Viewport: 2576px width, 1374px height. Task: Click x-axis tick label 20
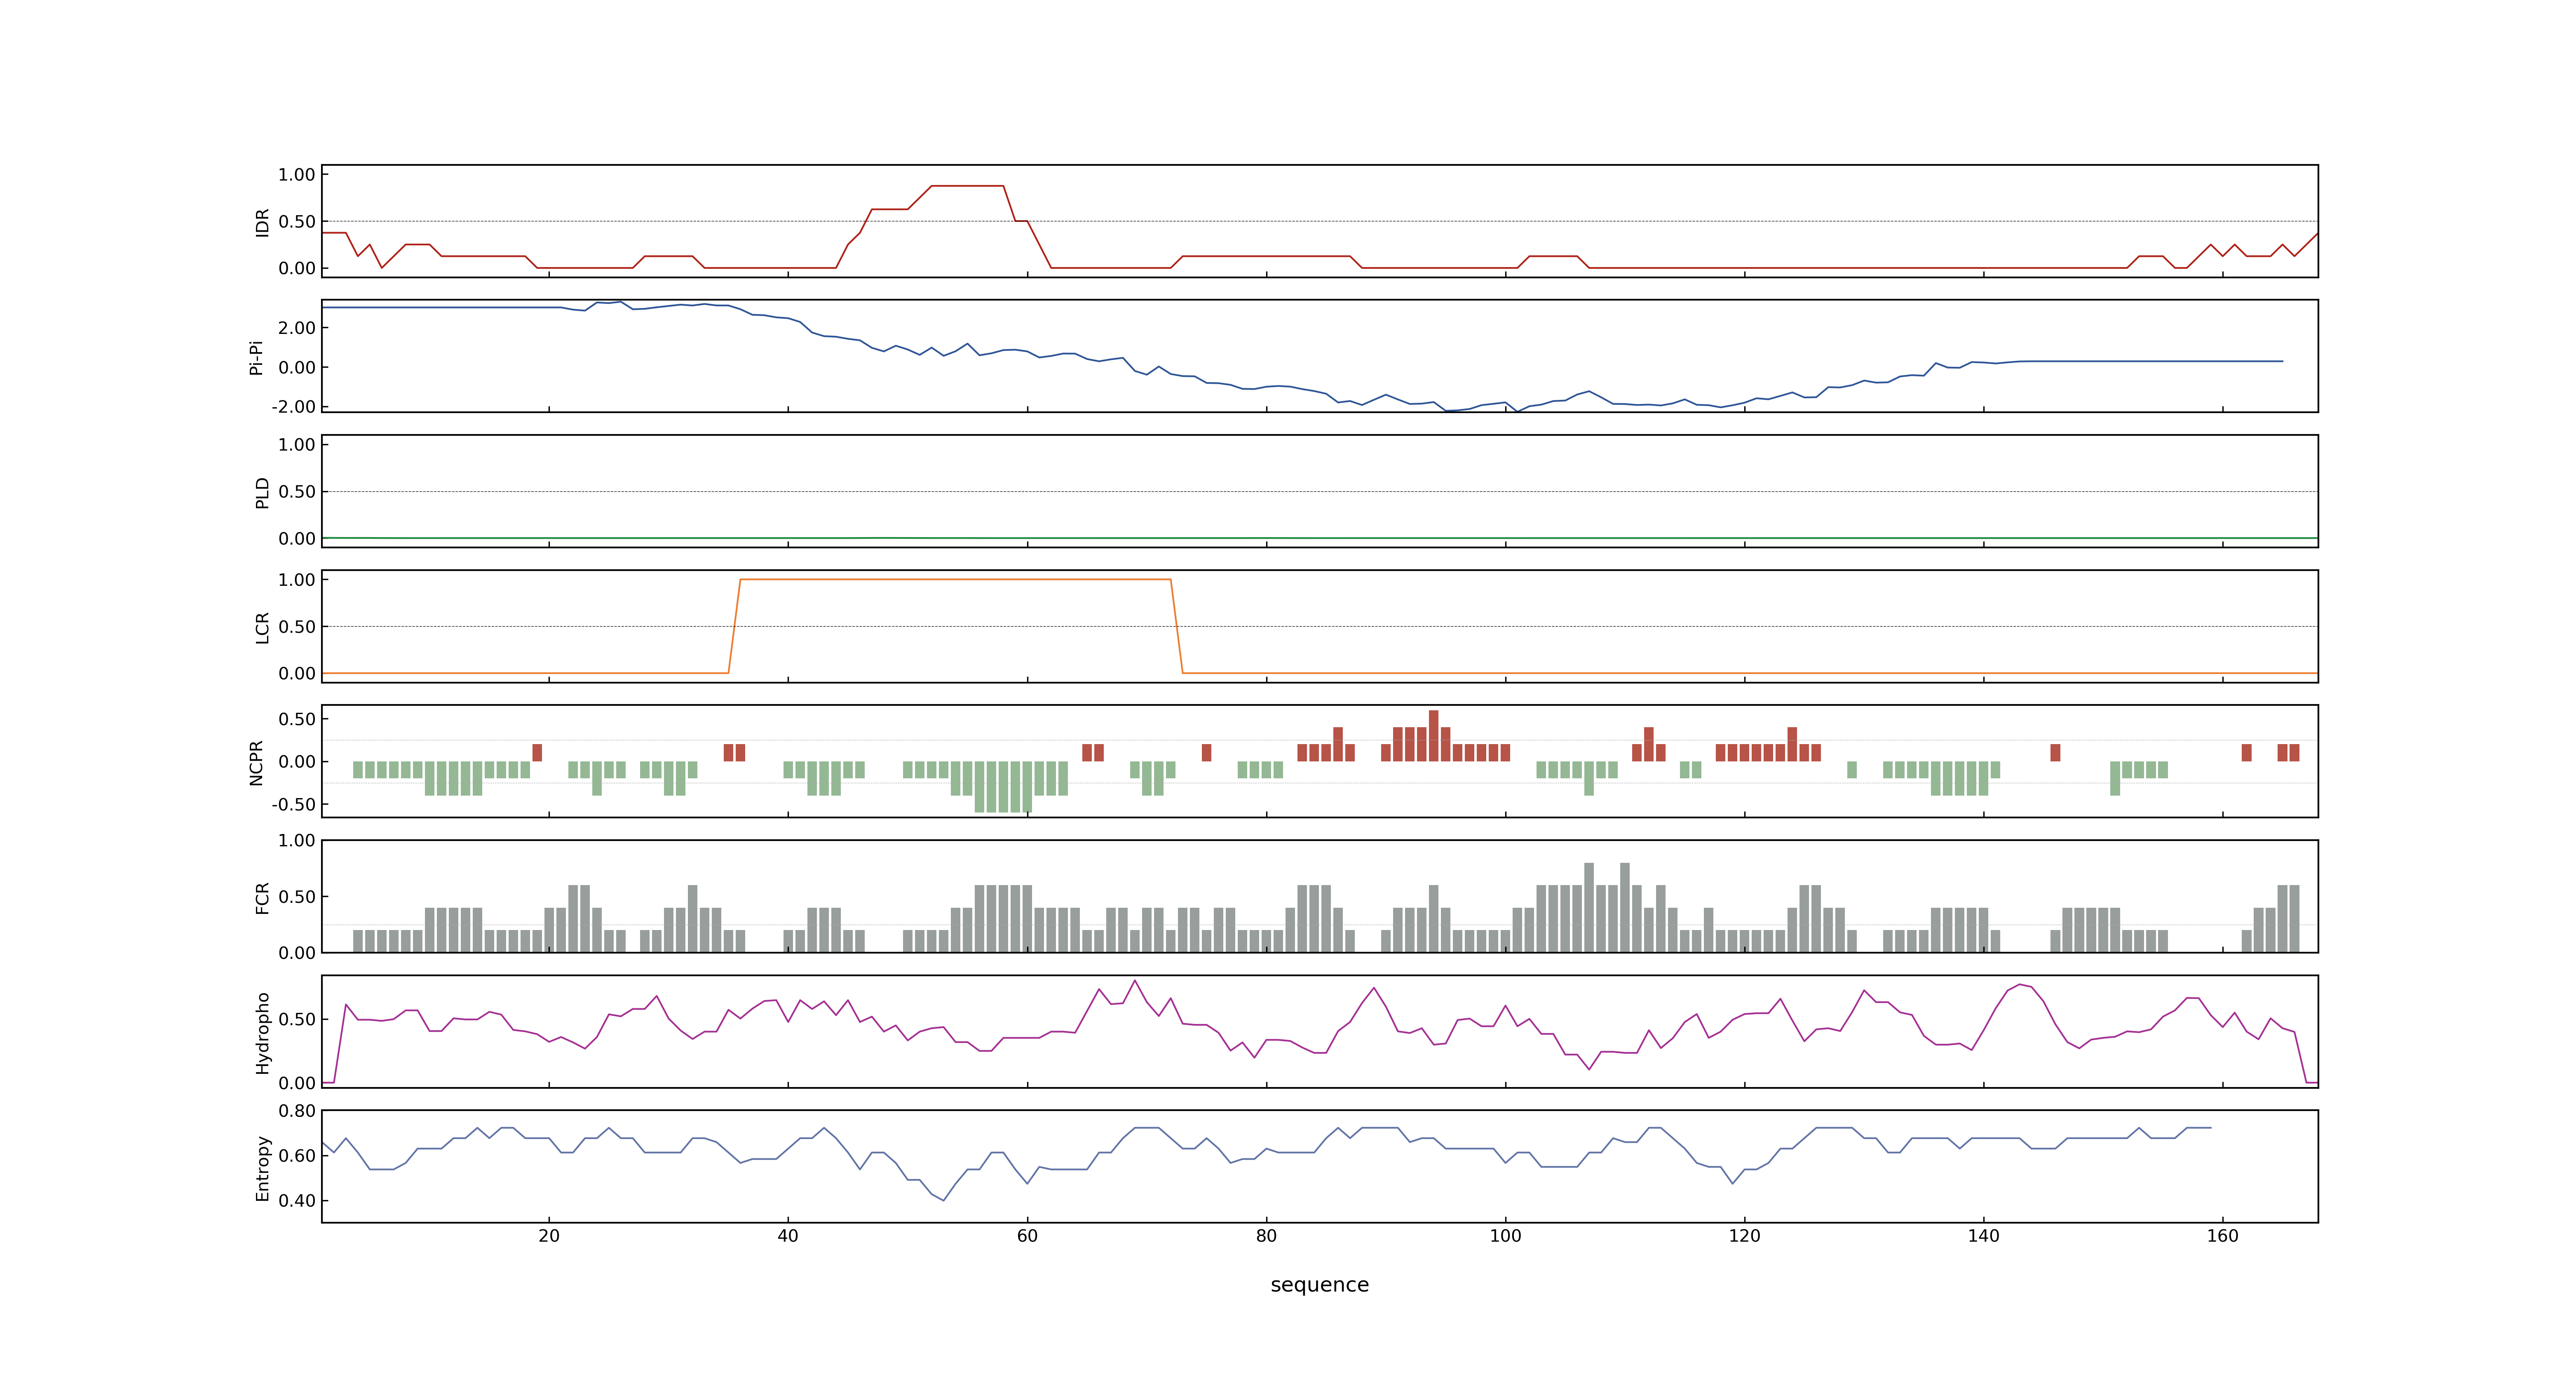point(549,1236)
